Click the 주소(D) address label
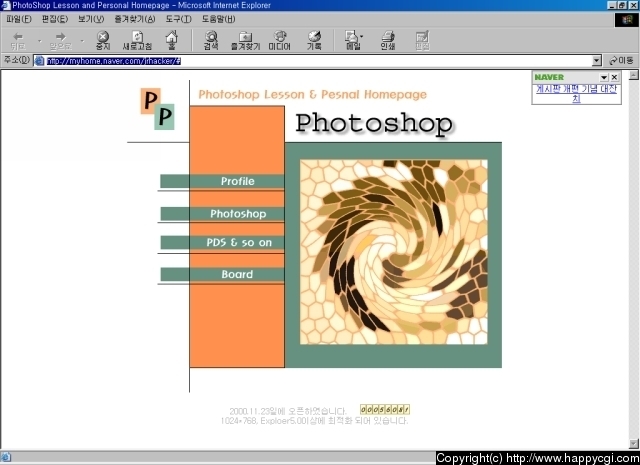 (x=17, y=60)
